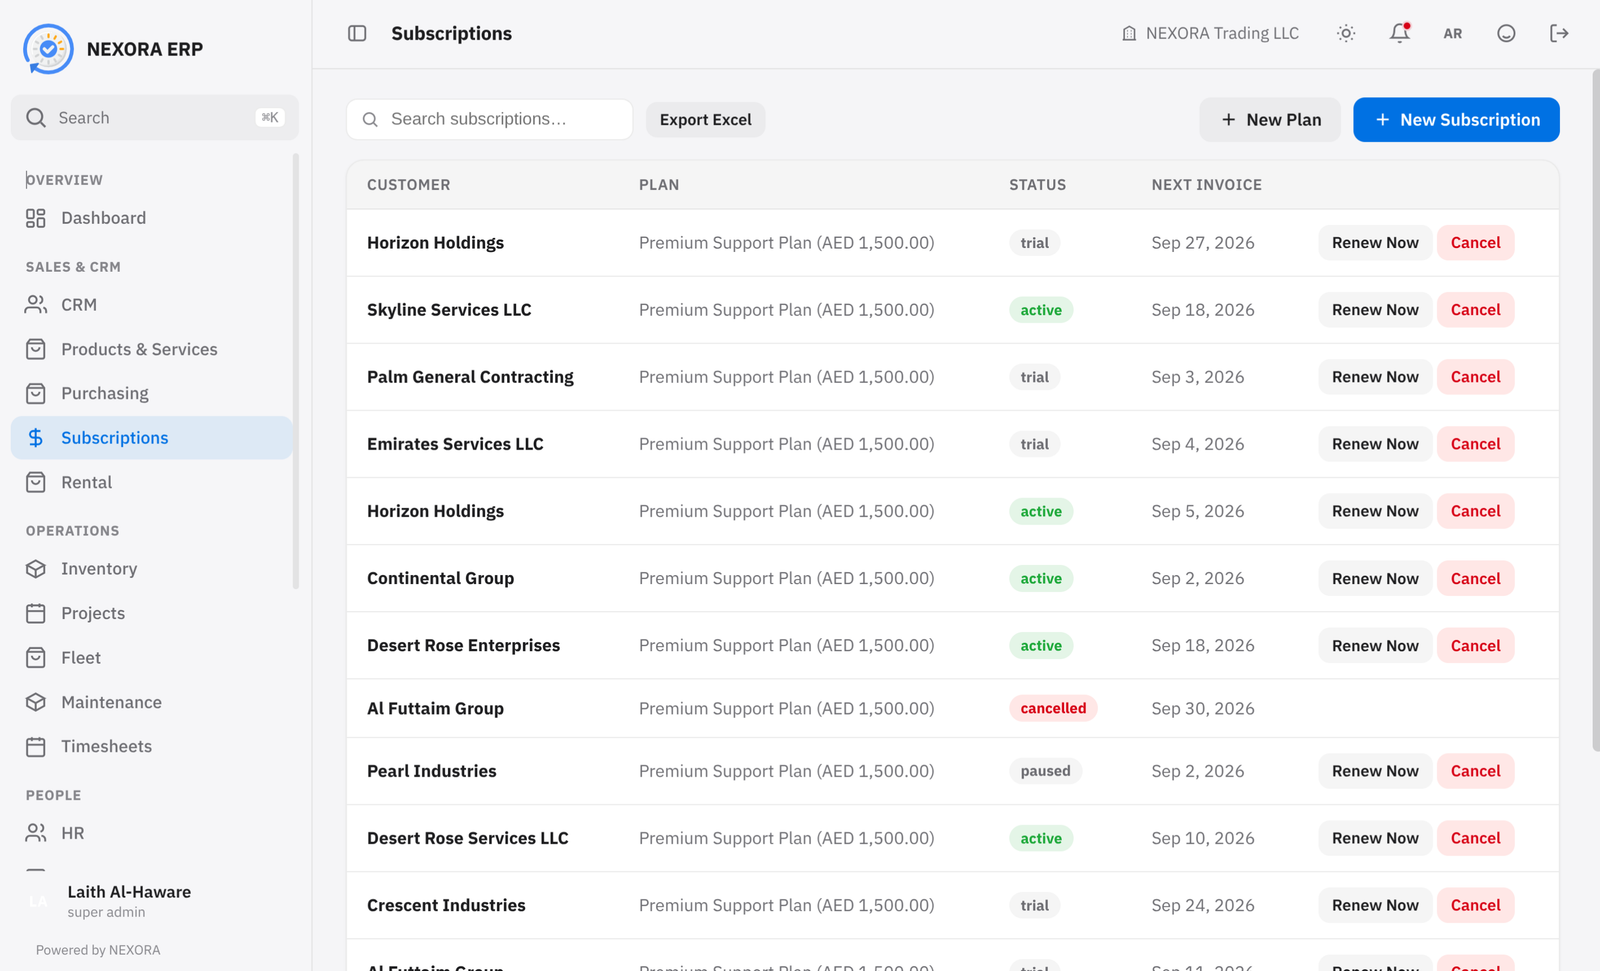Open the notifications bell
The image size is (1600, 971).
1400,33
